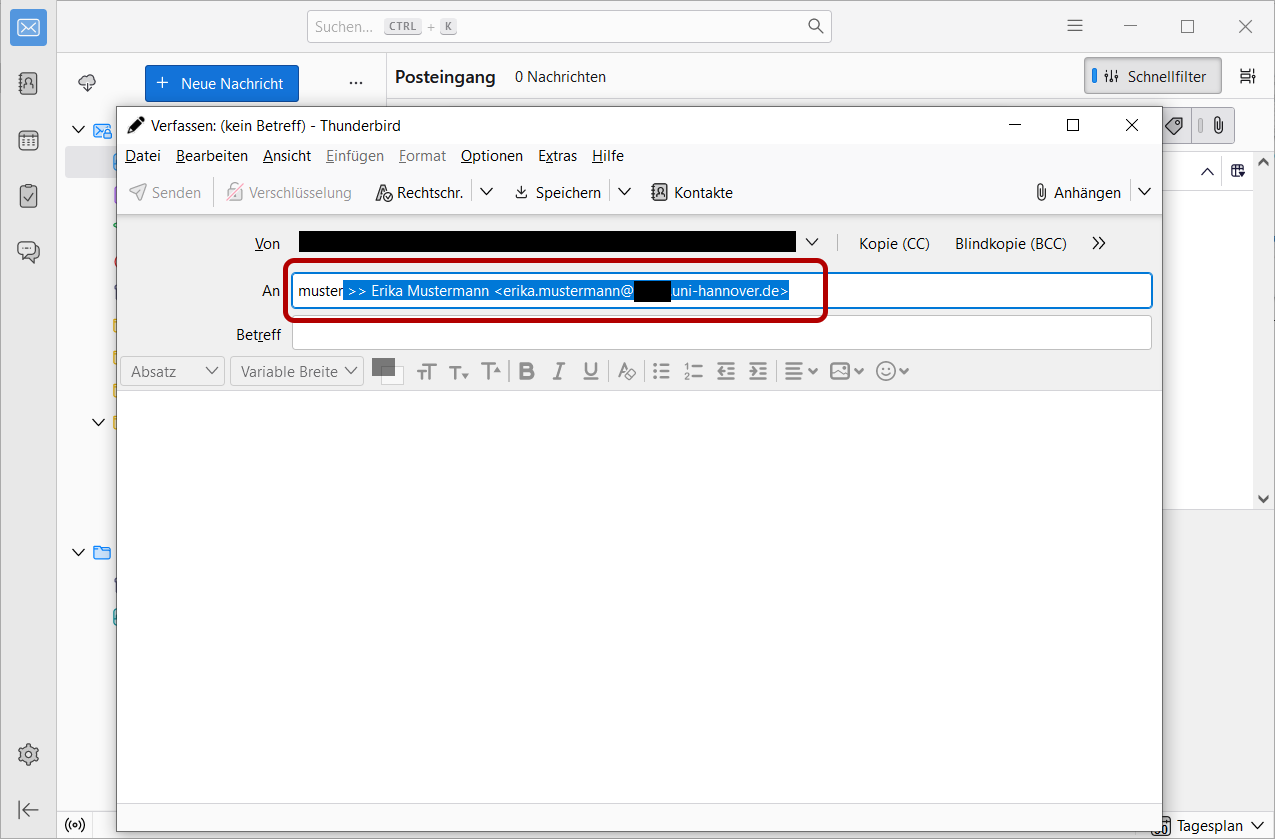The width and height of the screenshot is (1275, 839).
Task: Open the spell check language dropdown arrow
Action: click(486, 192)
